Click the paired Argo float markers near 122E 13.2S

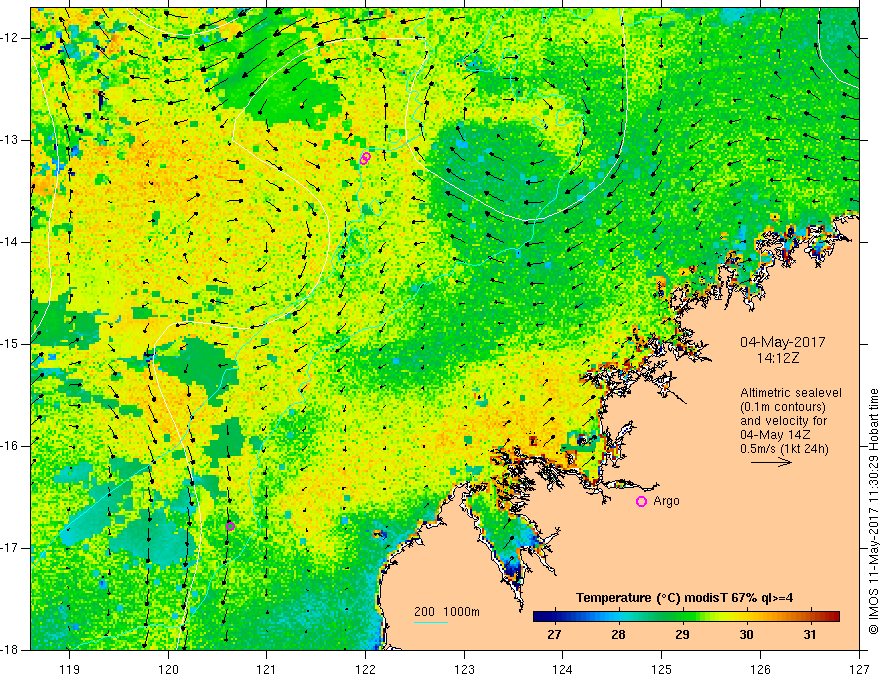[x=365, y=158]
